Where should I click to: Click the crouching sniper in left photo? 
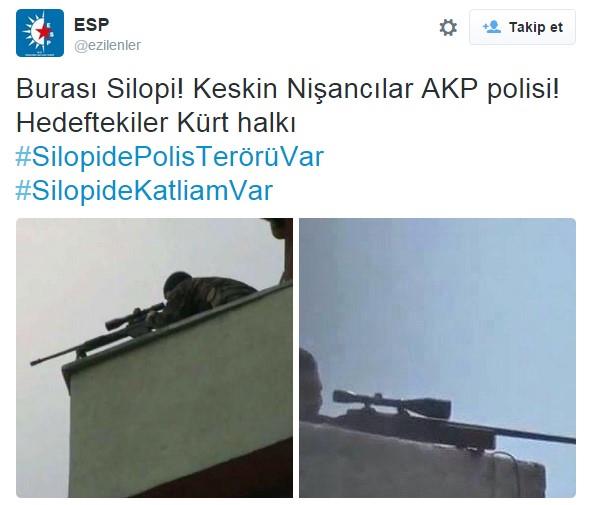click(203, 297)
